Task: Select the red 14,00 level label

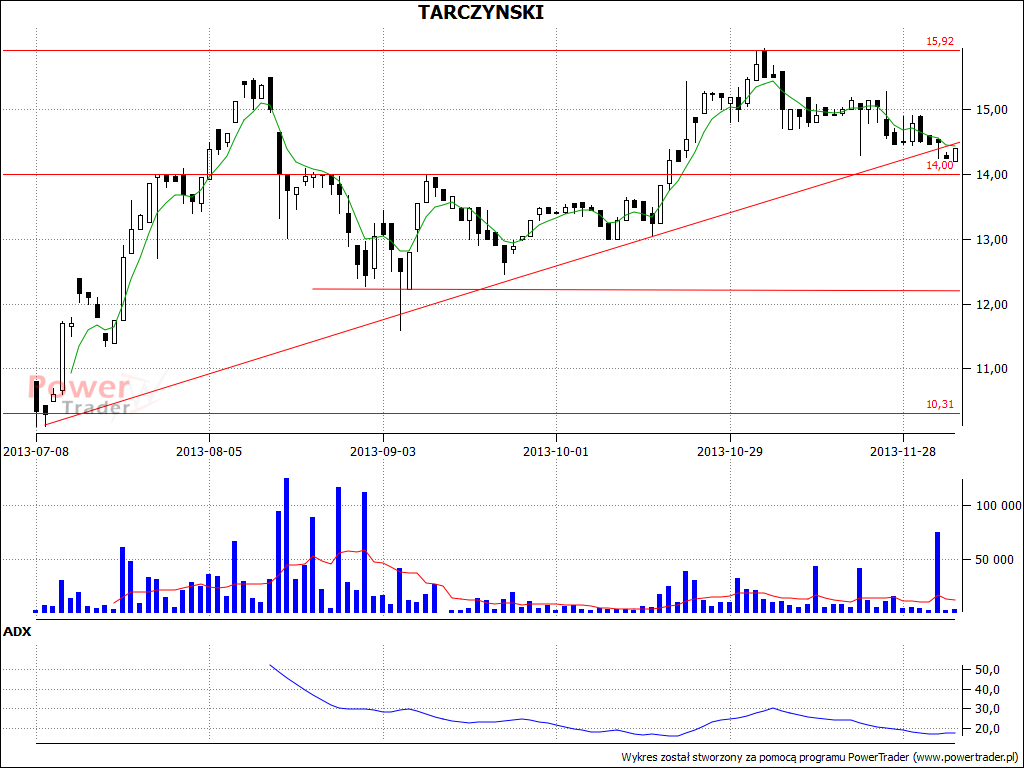Action: click(x=940, y=165)
